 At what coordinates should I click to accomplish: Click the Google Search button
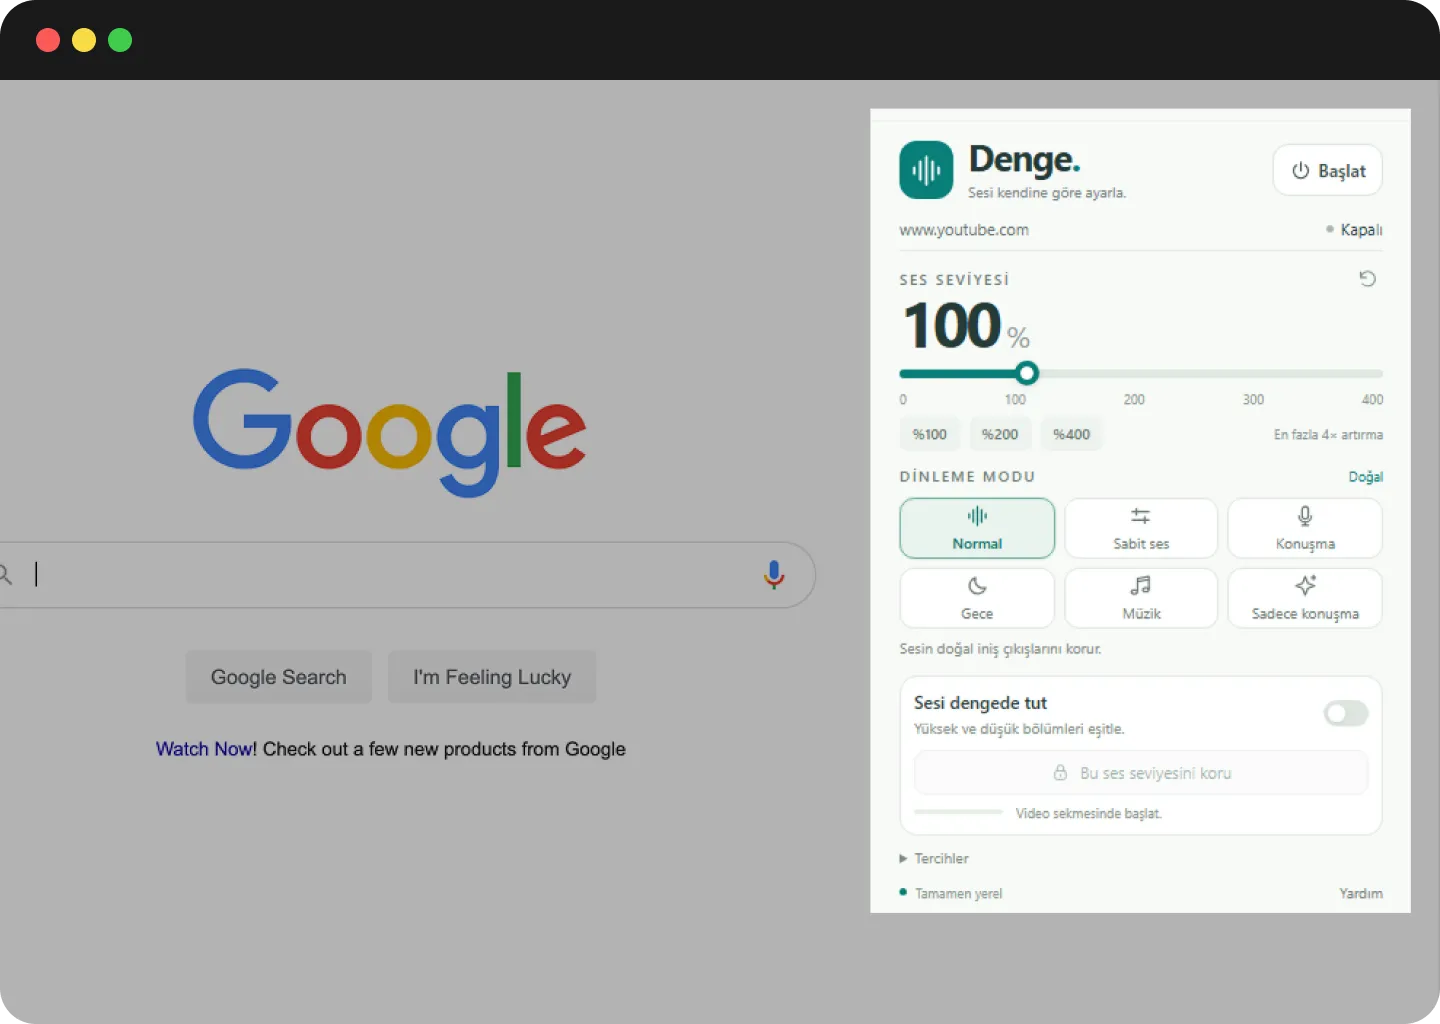pos(279,677)
